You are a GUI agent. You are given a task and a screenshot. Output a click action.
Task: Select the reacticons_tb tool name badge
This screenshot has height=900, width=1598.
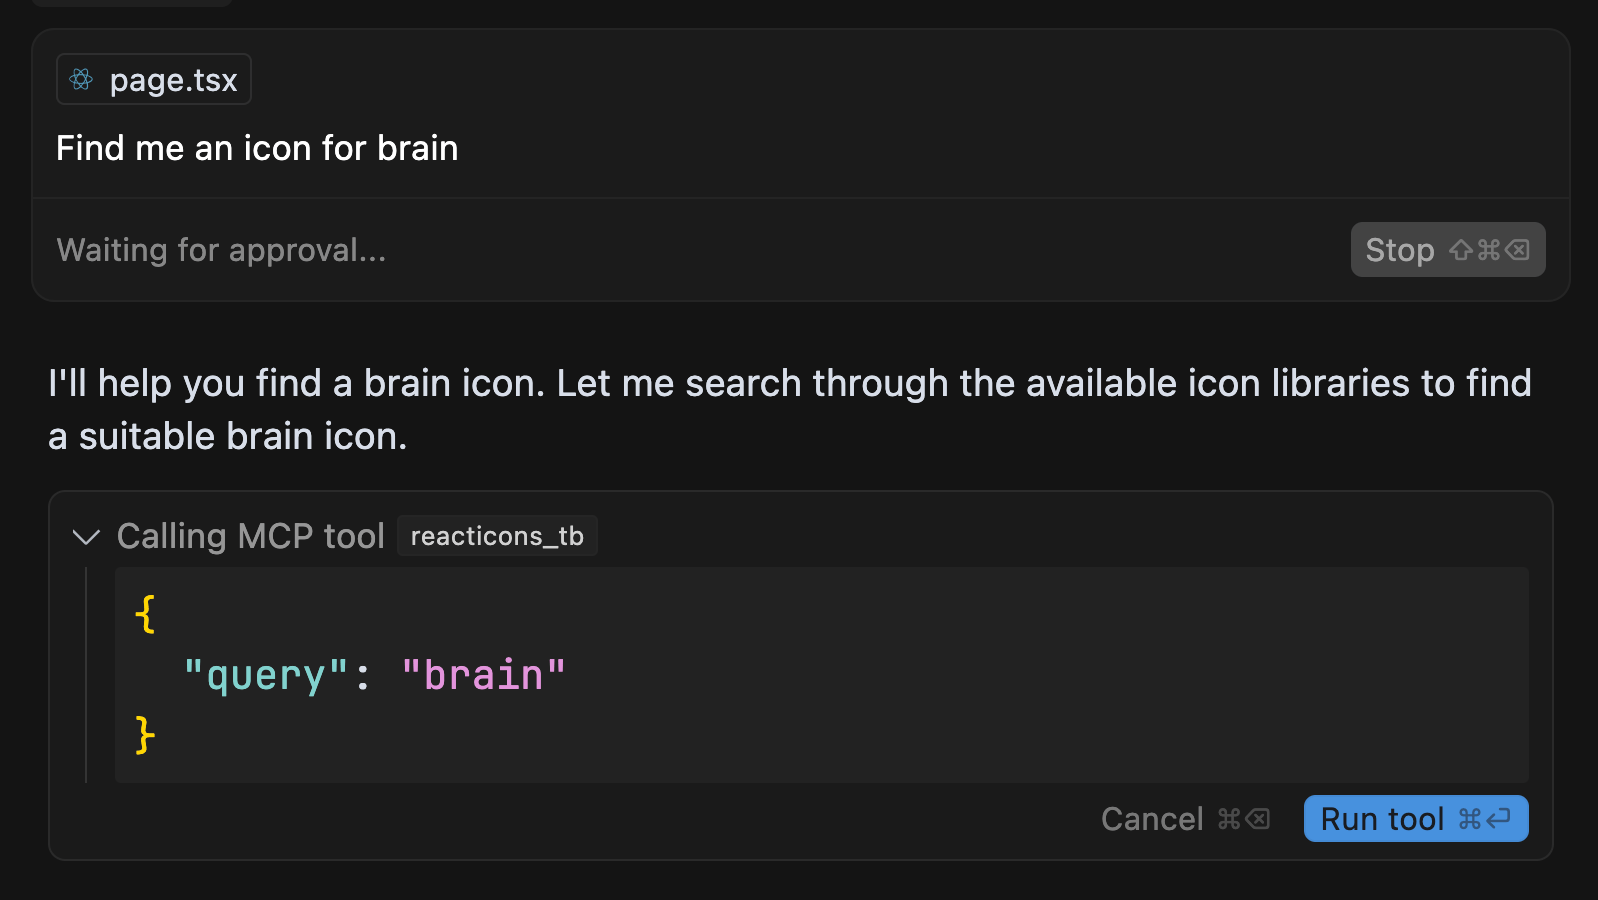pyautogui.click(x=497, y=536)
